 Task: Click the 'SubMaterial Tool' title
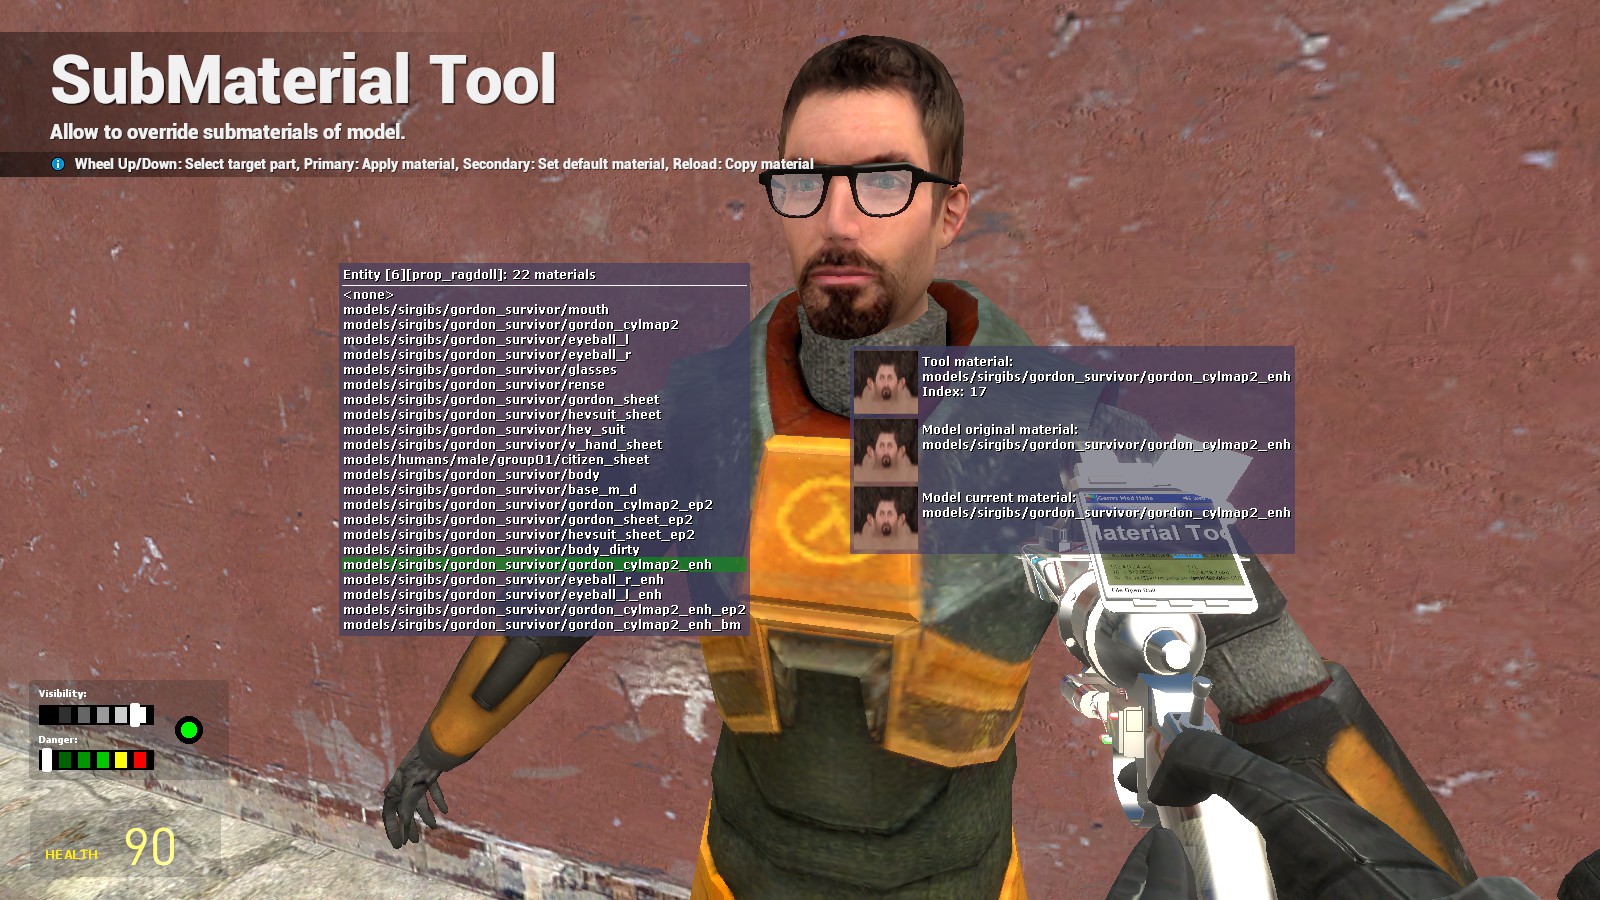[x=303, y=80]
